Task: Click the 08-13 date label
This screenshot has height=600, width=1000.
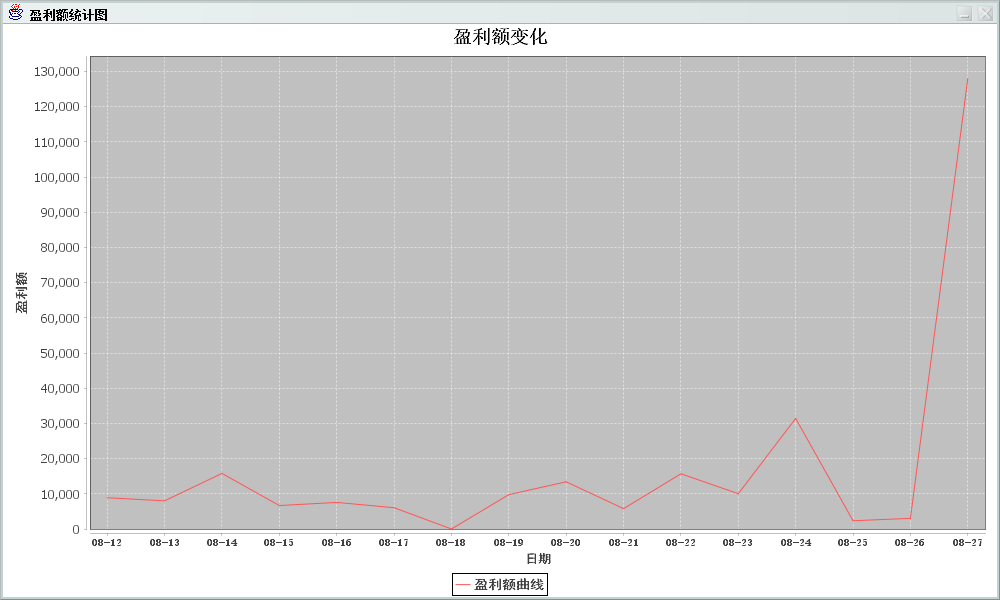Action: coord(165,543)
